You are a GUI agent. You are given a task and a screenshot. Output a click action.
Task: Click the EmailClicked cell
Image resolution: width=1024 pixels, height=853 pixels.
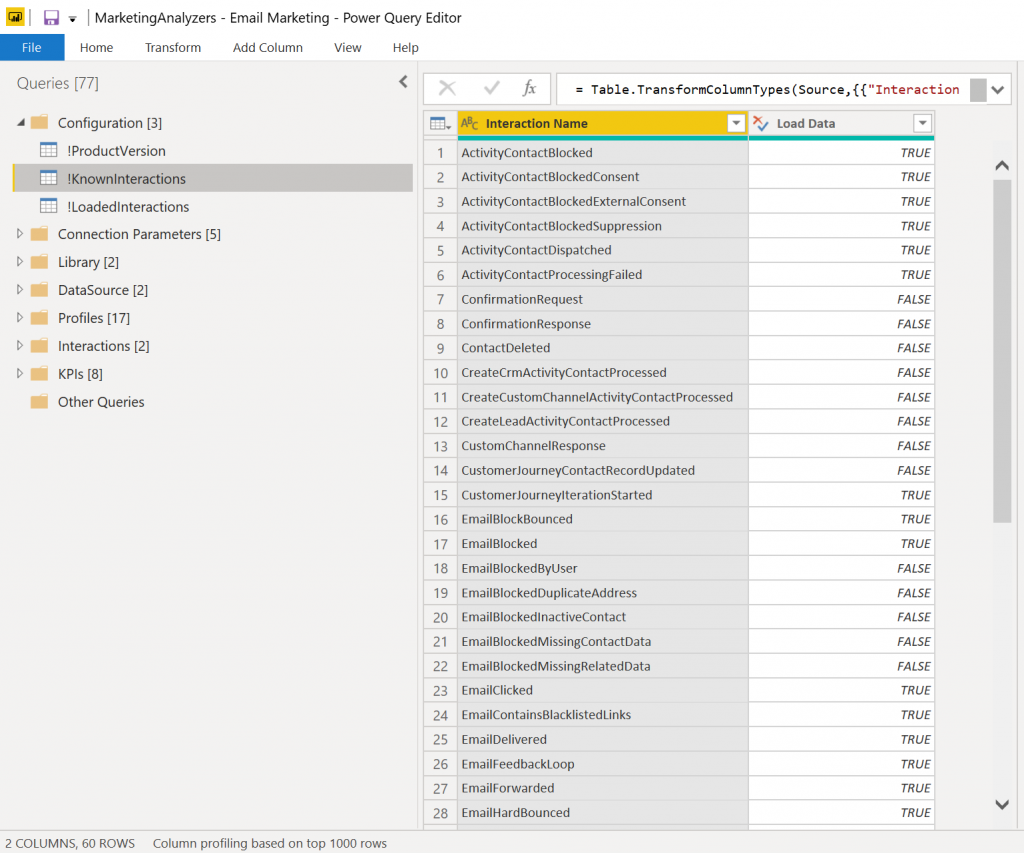[603, 690]
